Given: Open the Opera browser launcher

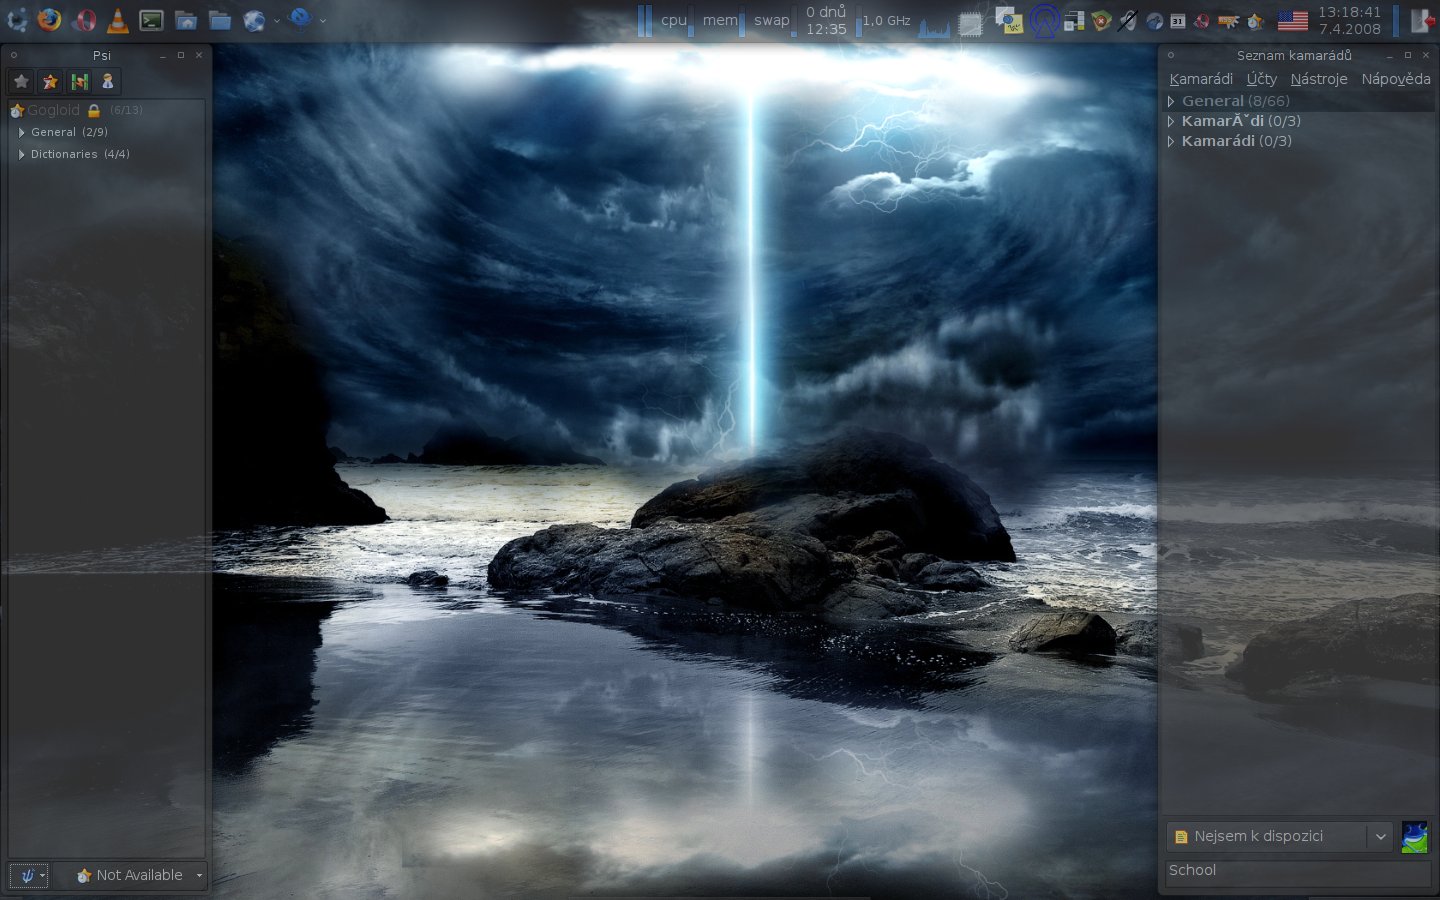Looking at the screenshot, I should point(84,20).
